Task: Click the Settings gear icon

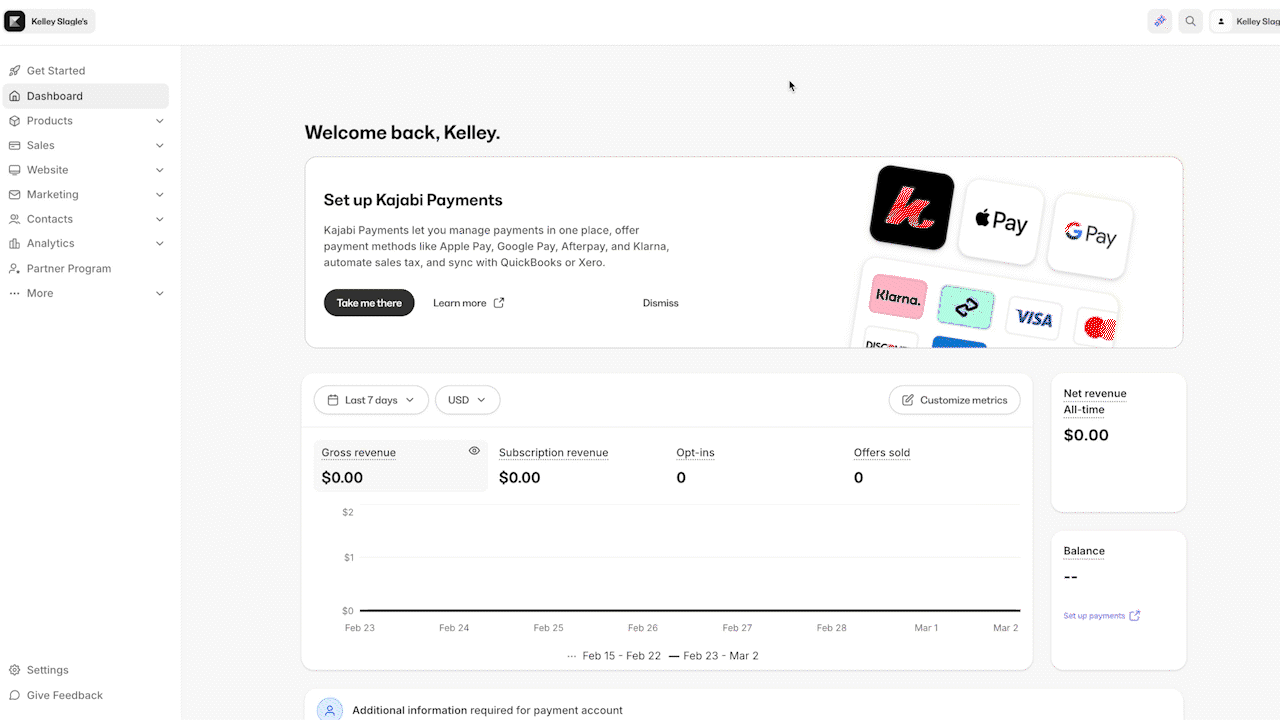Action: pyautogui.click(x=15, y=670)
